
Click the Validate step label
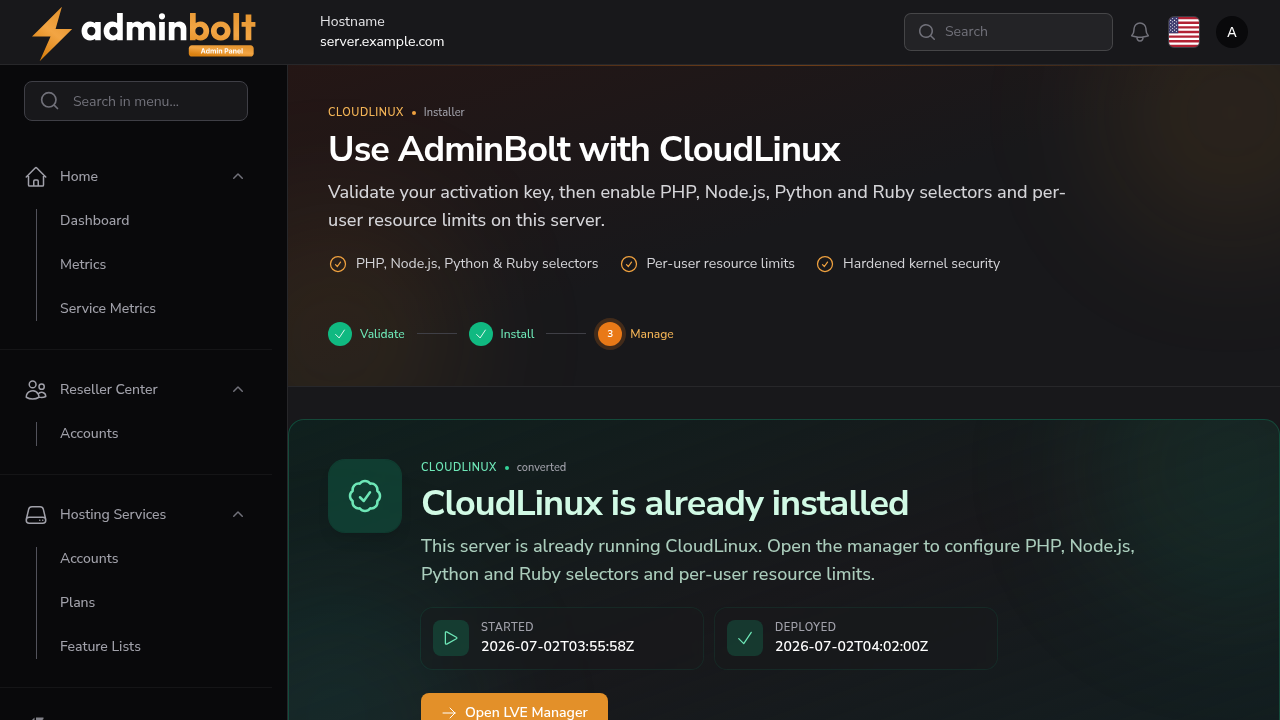tap(382, 334)
